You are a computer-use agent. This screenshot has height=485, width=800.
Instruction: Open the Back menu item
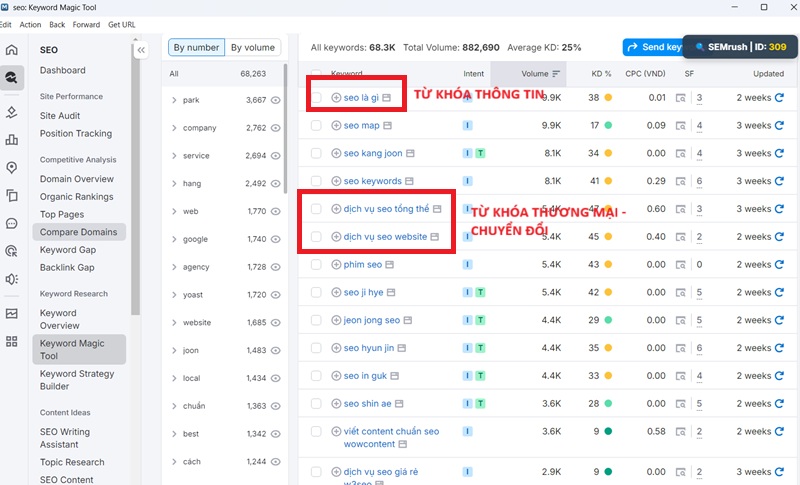pos(57,24)
